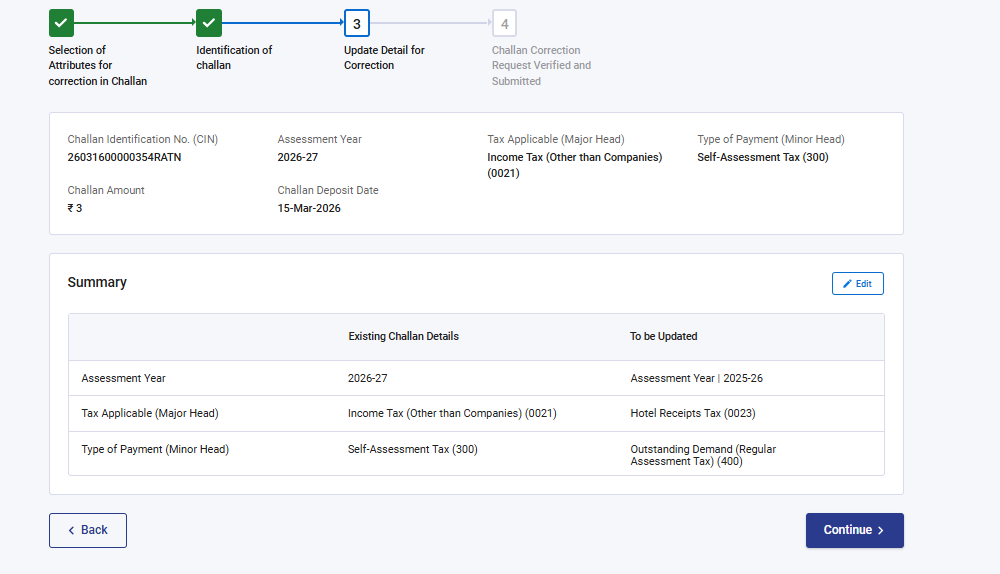Click the green checkmark for Identification of challan
The width and height of the screenshot is (1000, 574).
point(209,22)
